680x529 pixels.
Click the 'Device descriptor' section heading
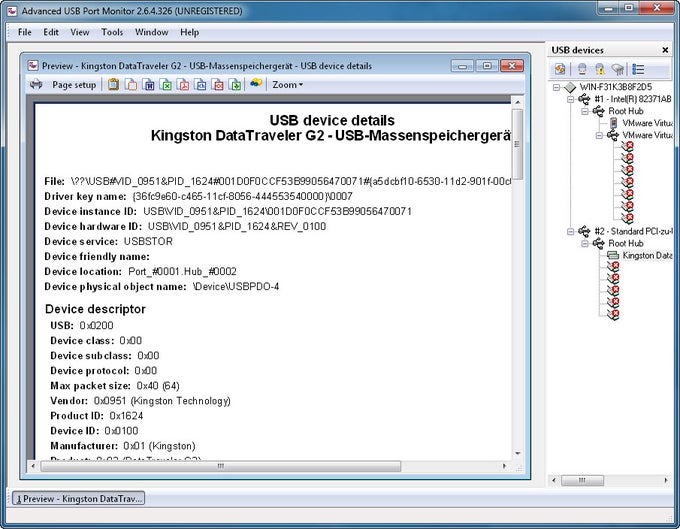tap(95, 309)
